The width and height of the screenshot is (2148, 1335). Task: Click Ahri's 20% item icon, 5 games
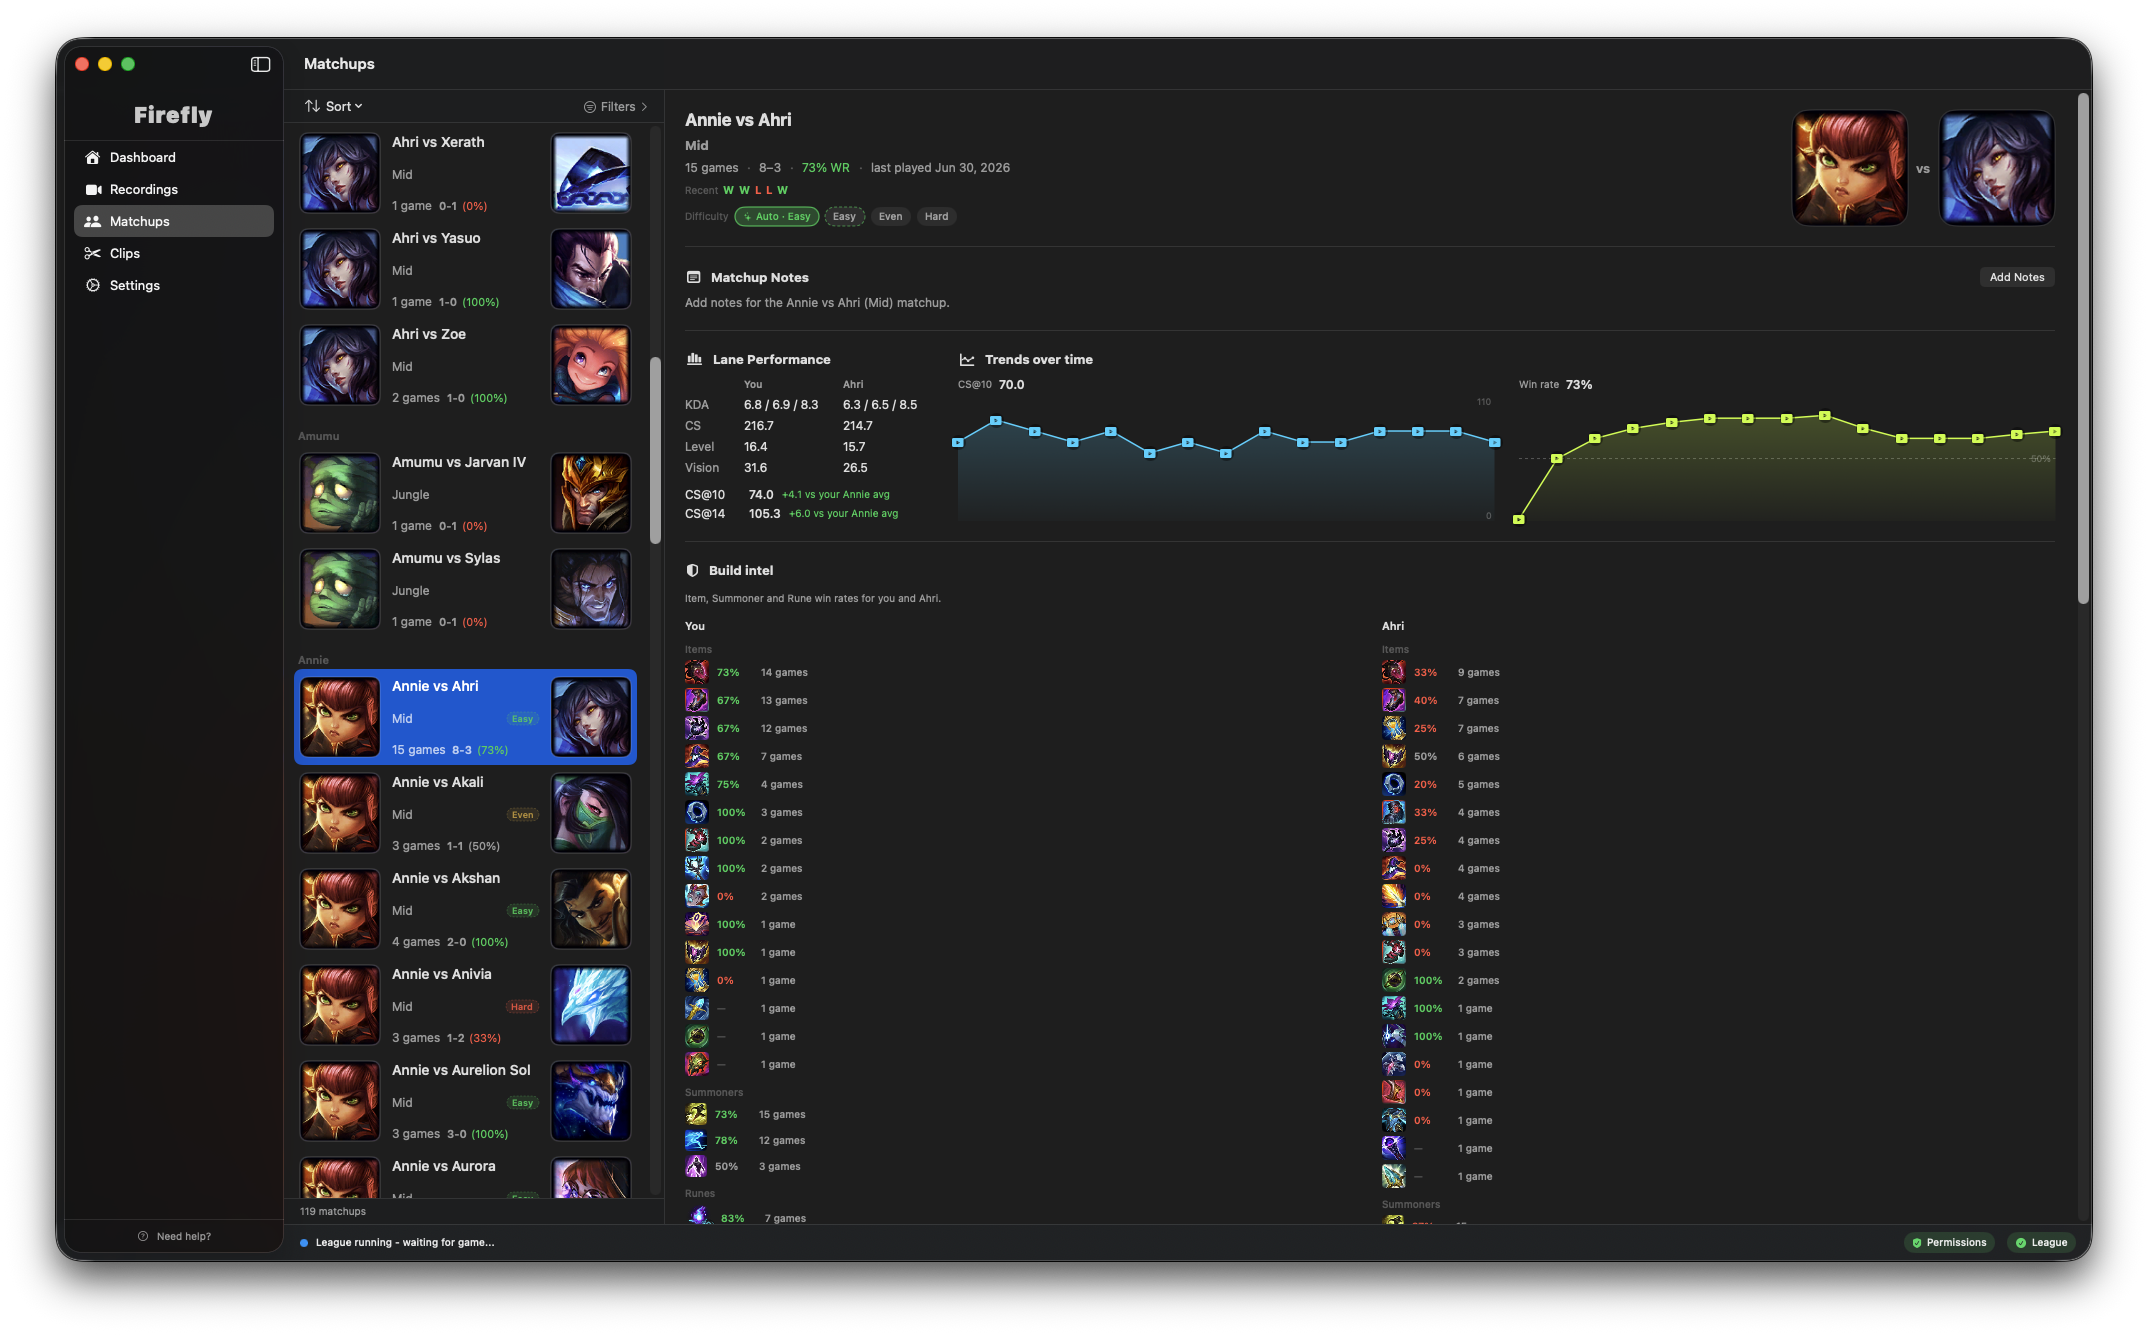point(1393,784)
